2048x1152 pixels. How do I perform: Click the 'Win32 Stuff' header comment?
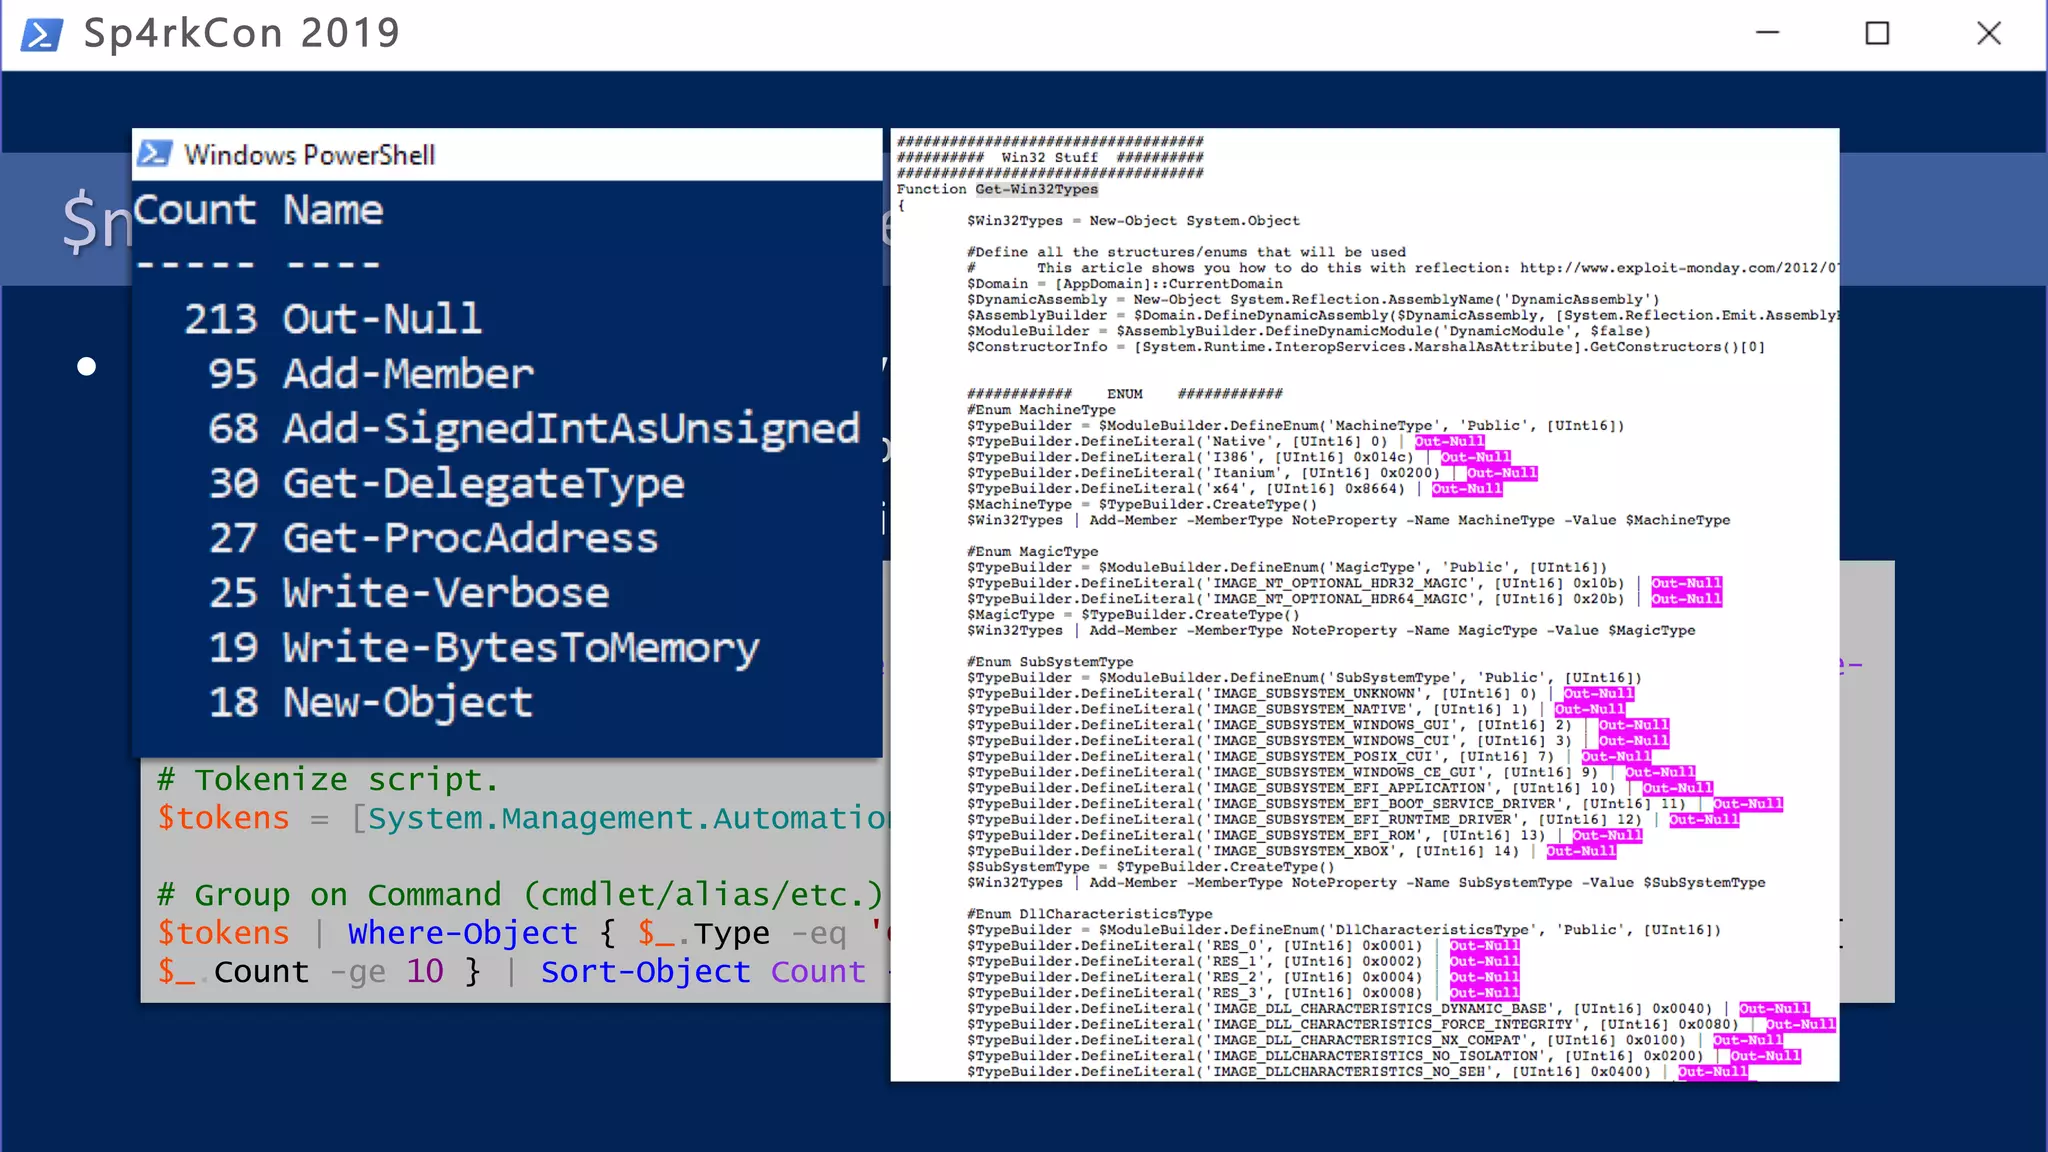(x=1050, y=158)
